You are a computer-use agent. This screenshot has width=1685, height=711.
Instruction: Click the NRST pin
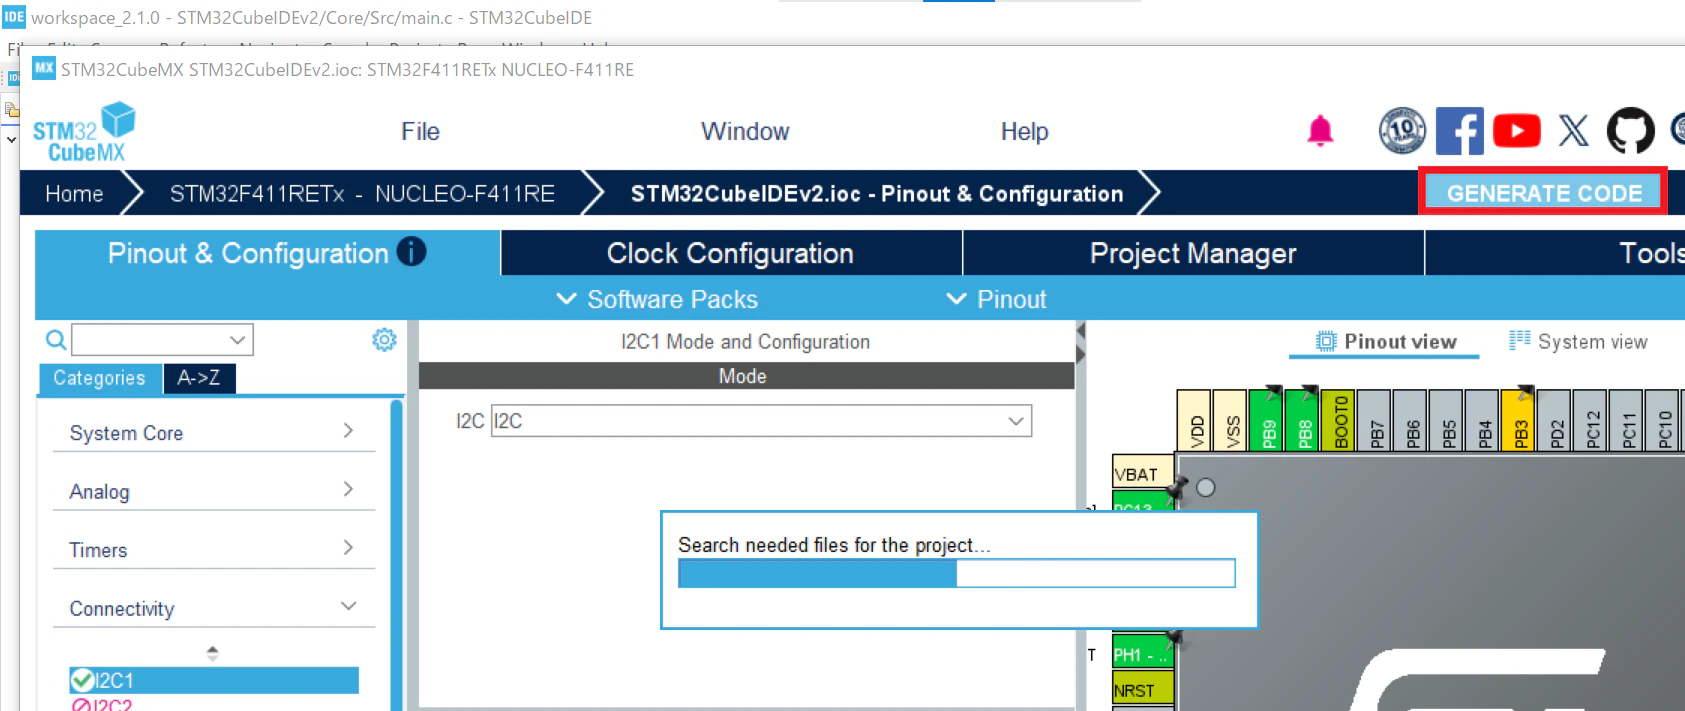tap(1143, 689)
